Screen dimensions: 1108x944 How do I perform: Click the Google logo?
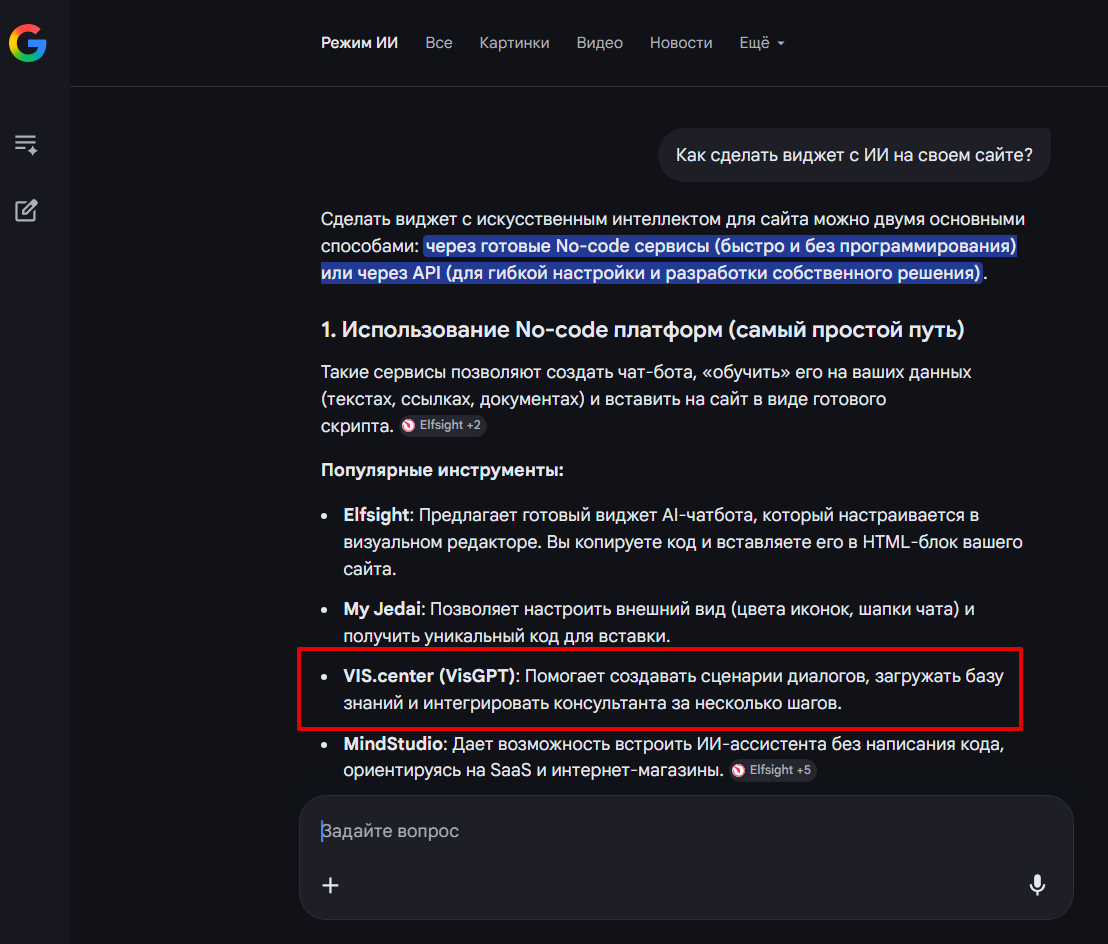point(27,43)
